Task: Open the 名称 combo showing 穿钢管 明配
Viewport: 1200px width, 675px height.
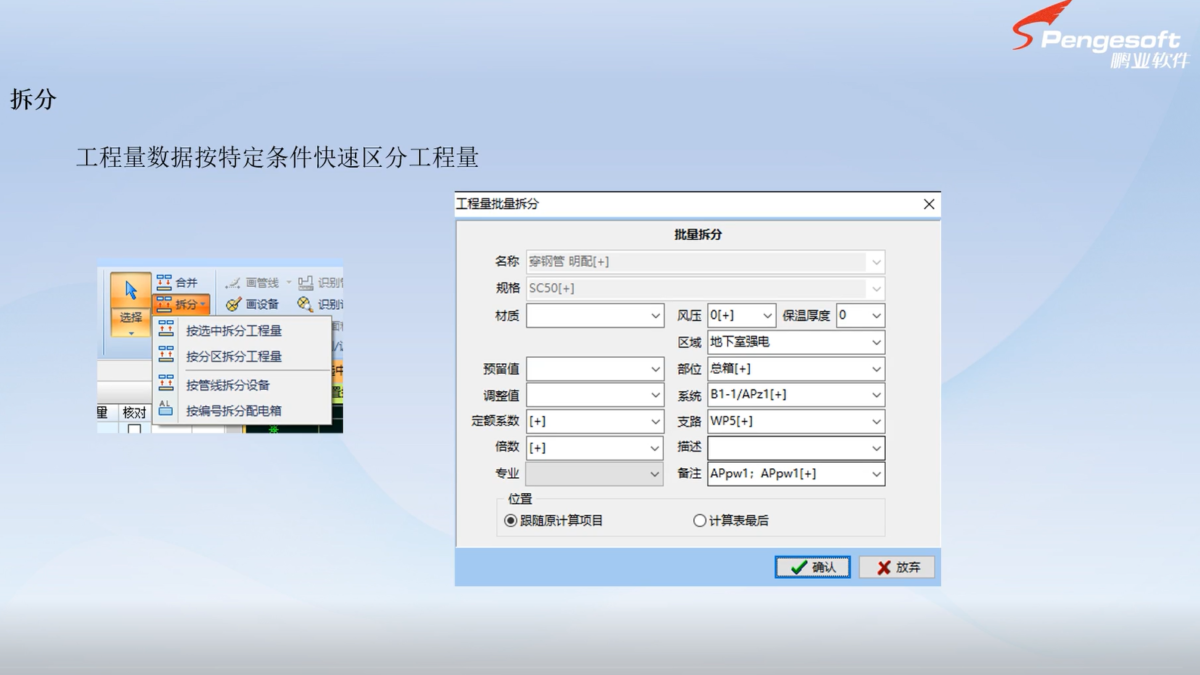Action: click(705, 262)
